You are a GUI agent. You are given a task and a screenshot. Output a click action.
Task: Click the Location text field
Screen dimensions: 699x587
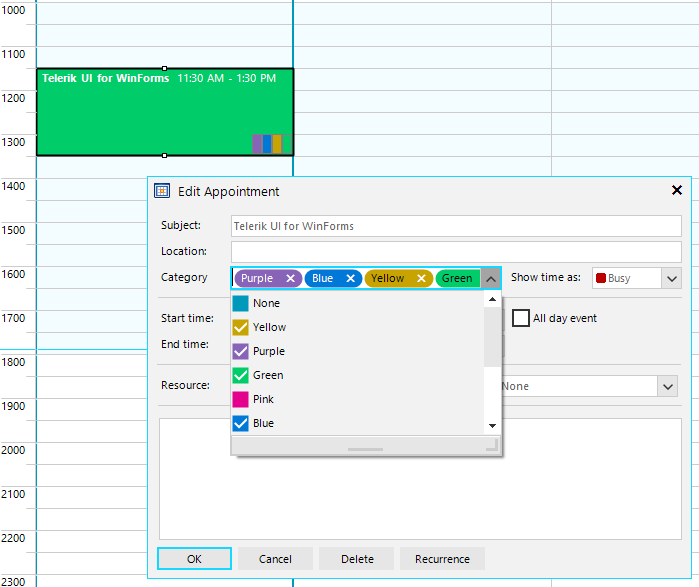(x=456, y=252)
